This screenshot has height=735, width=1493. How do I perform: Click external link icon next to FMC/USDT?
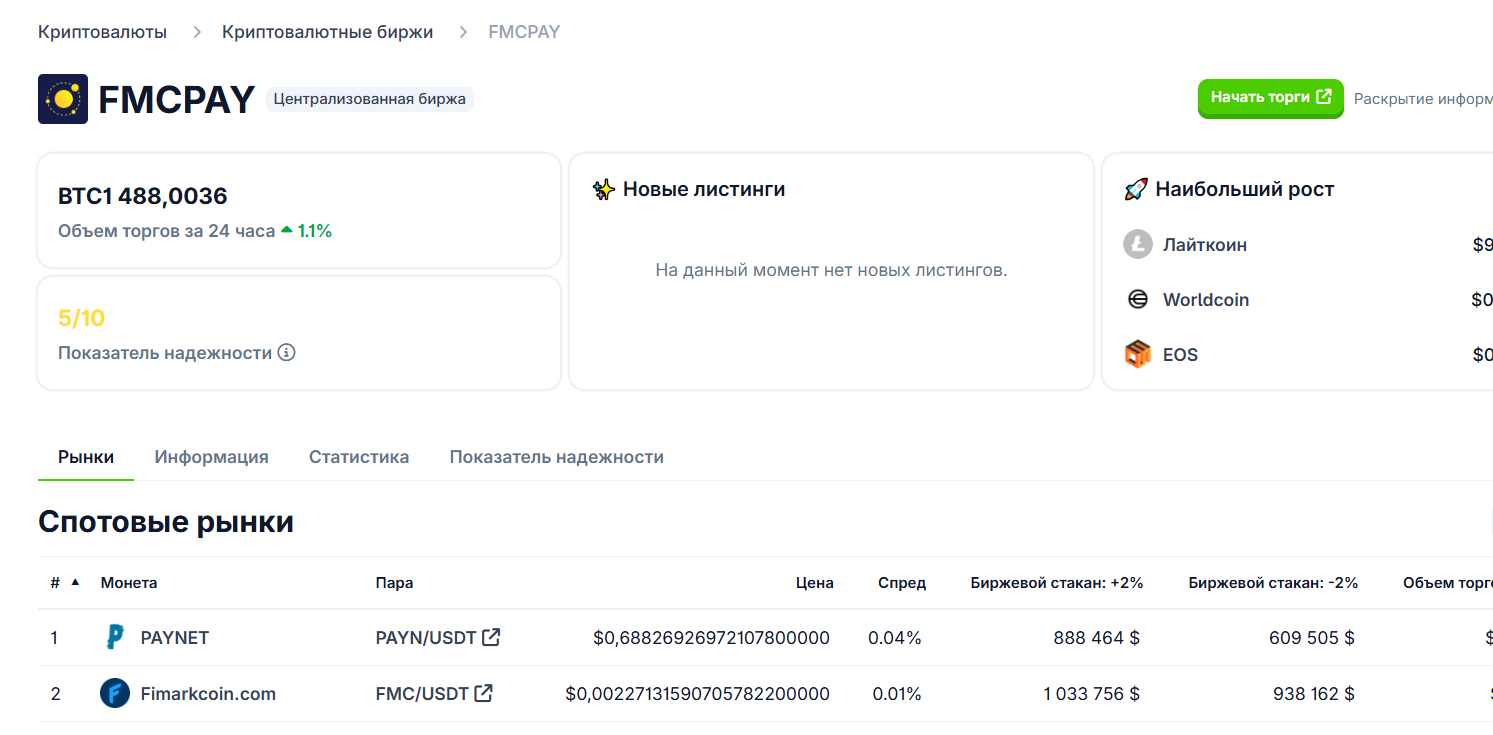click(x=483, y=693)
